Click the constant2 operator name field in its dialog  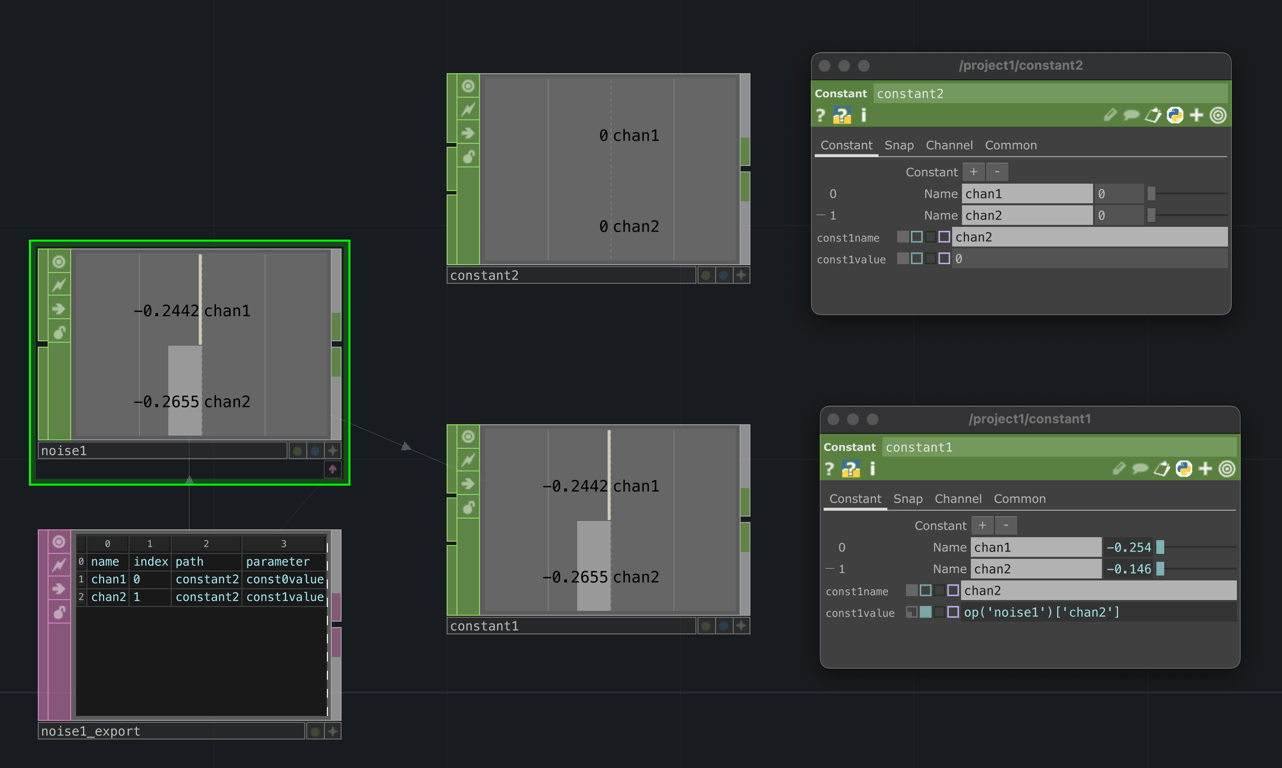tap(1051, 94)
